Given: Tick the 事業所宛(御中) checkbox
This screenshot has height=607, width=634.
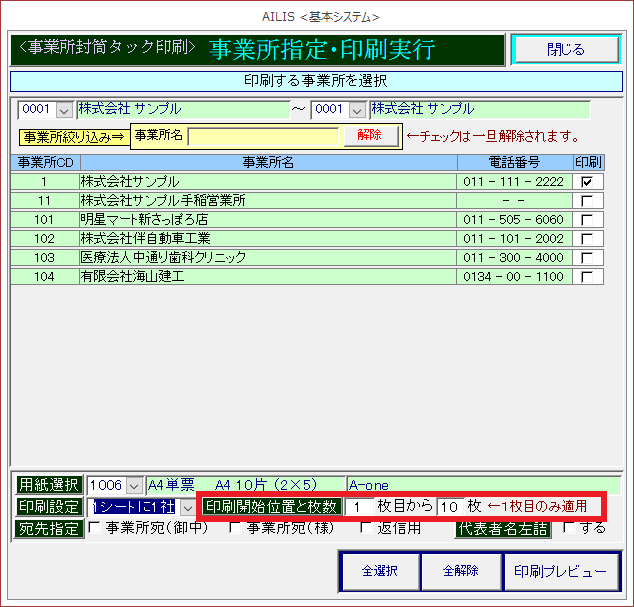Looking at the screenshot, I should tap(95, 528).
